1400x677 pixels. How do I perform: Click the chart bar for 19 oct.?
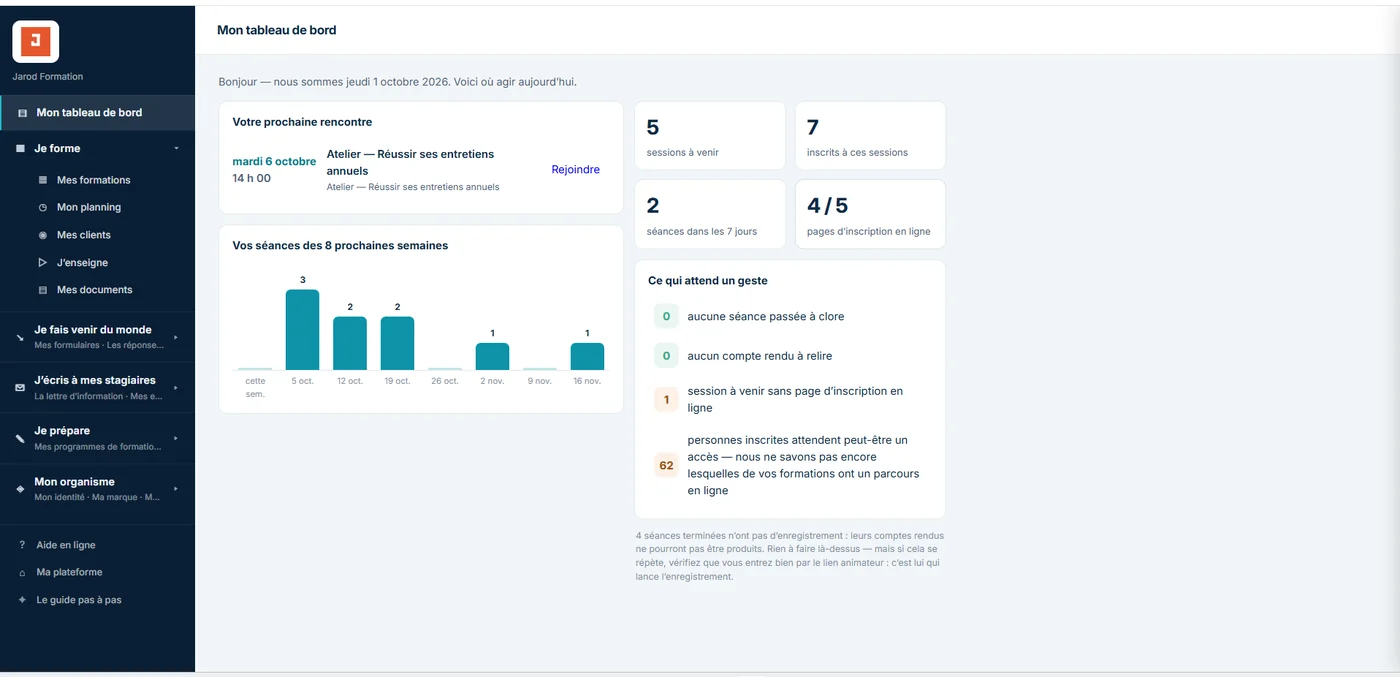[397, 344]
